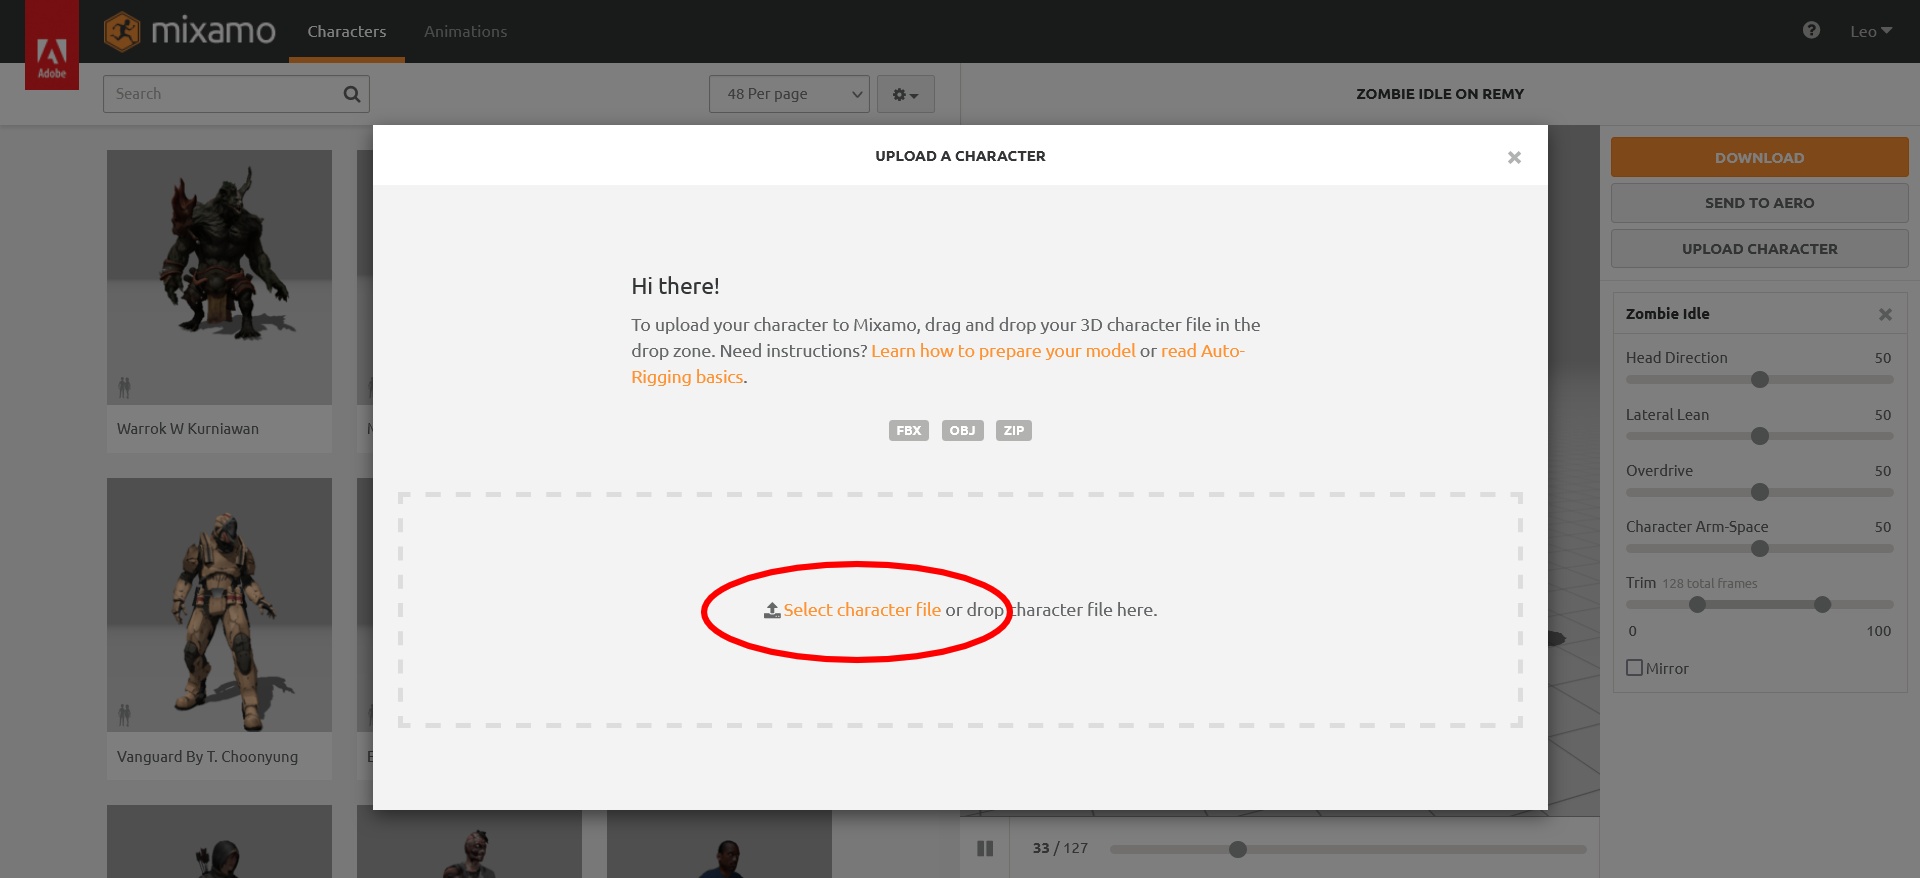The height and width of the screenshot is (878, 1920).
Task: Adjust the Head Direction slider
Action: coord(1760,380)
